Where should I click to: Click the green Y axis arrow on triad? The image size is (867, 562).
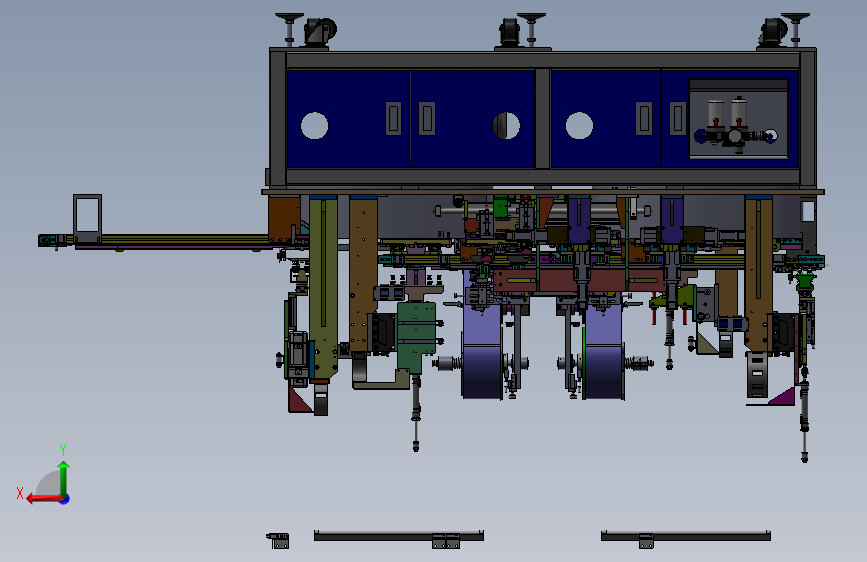tap(64, 479)
